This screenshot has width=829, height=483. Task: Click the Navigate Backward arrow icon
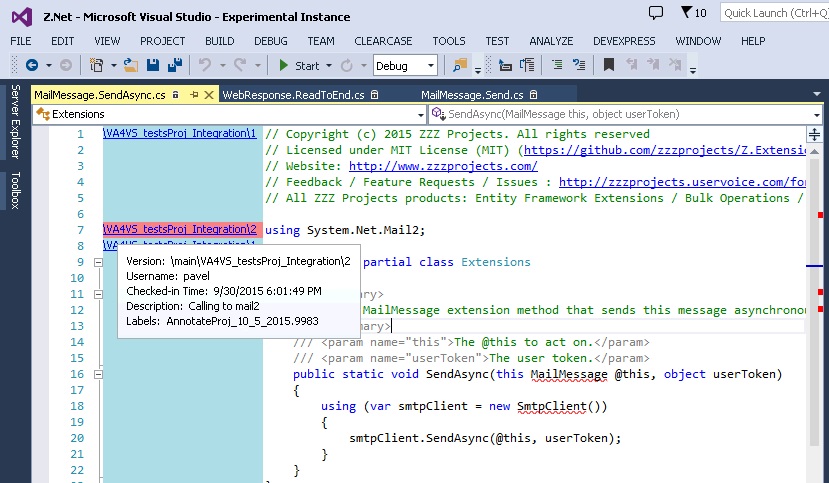click(x=32, y=65)
